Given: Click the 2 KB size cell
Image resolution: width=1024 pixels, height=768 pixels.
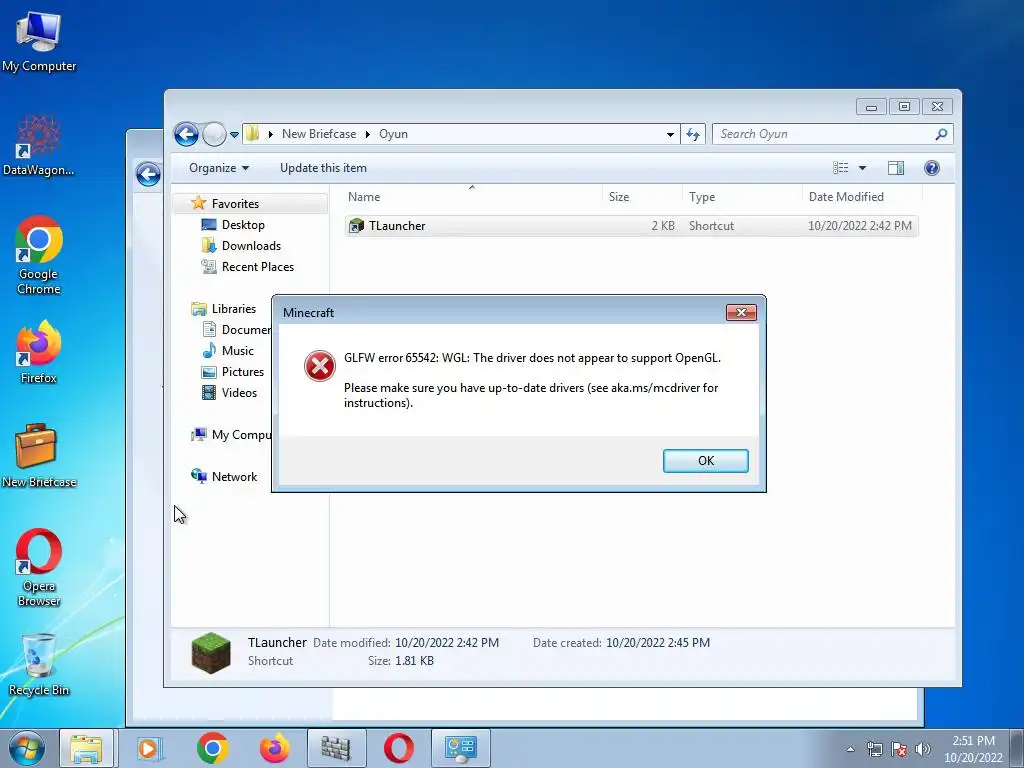Looking at the screenshot, I should pyautogui.click(x=663, y=226).
